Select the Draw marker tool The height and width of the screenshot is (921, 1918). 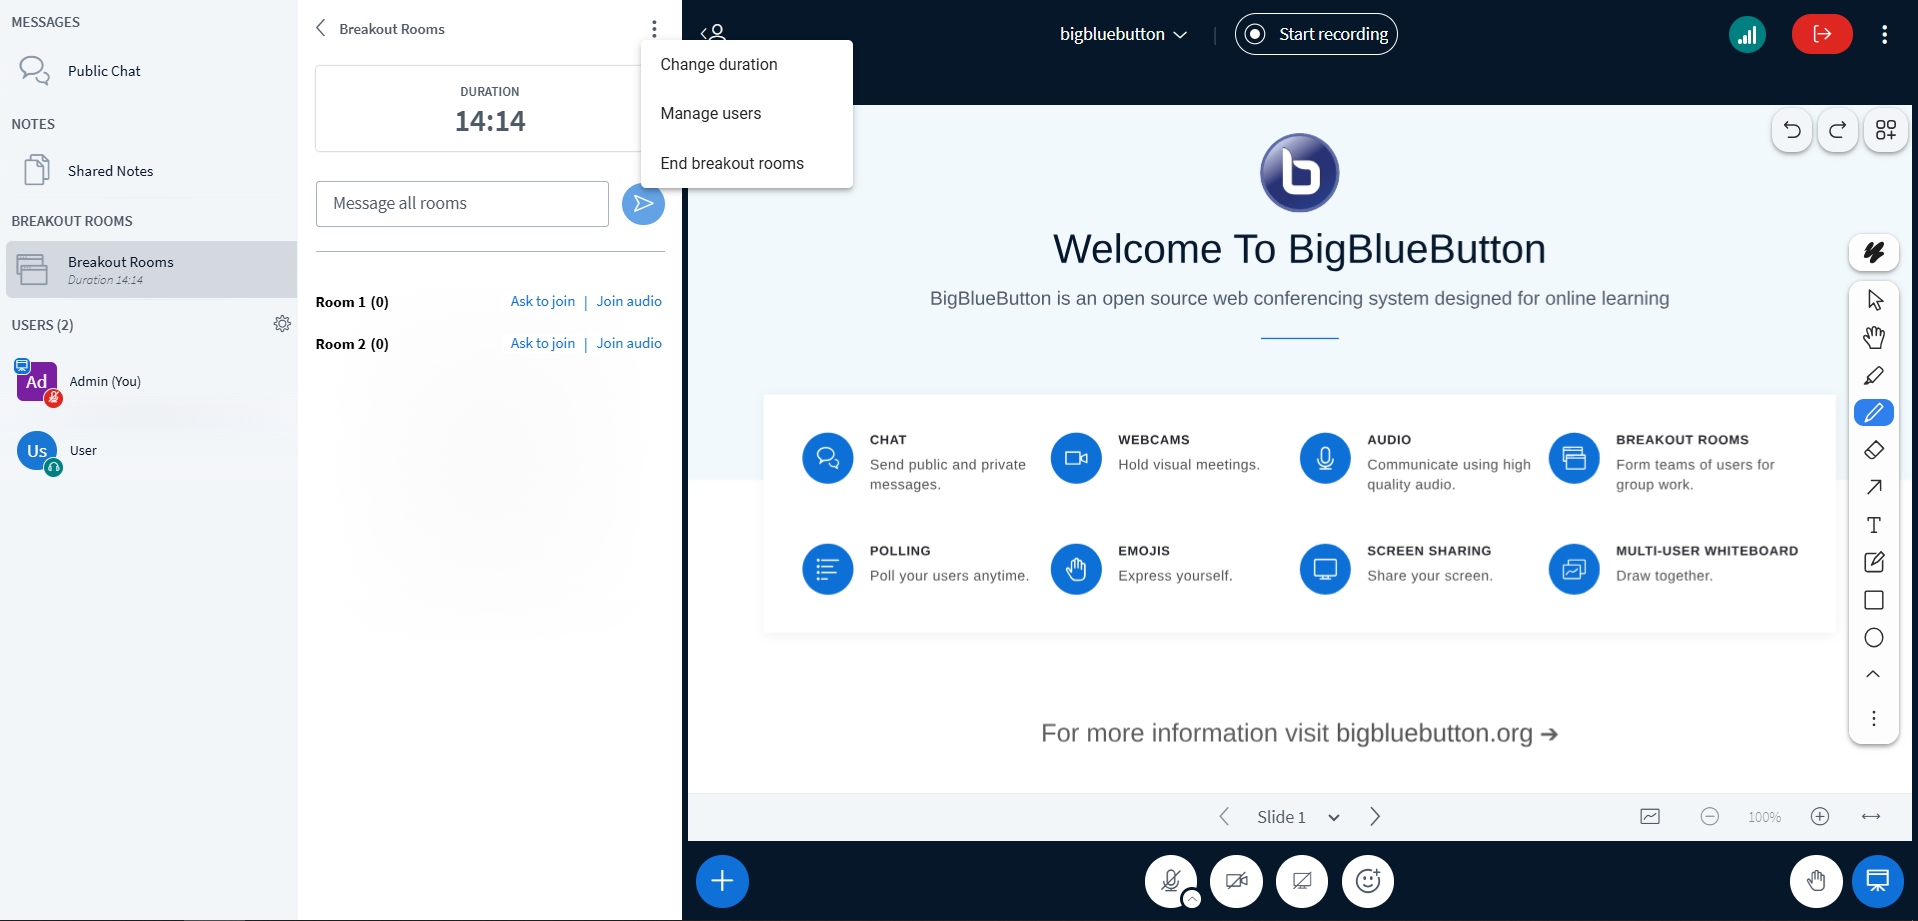tap(1874, 376)
